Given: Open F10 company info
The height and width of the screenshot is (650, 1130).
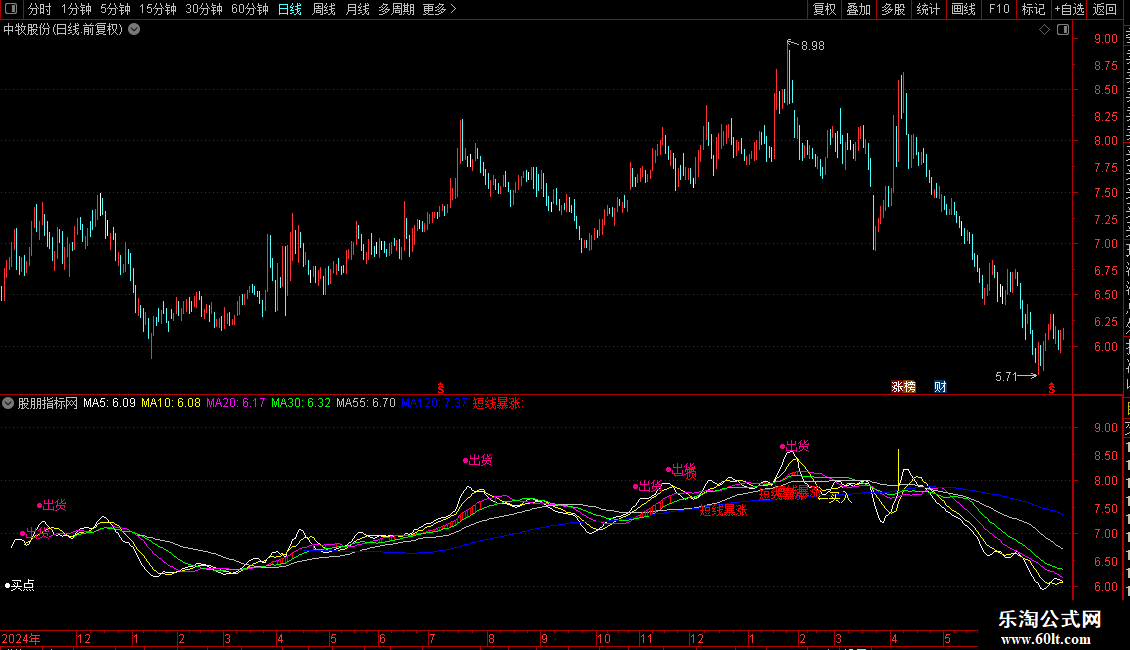Looking at the screenshot, I should (999, 9).
